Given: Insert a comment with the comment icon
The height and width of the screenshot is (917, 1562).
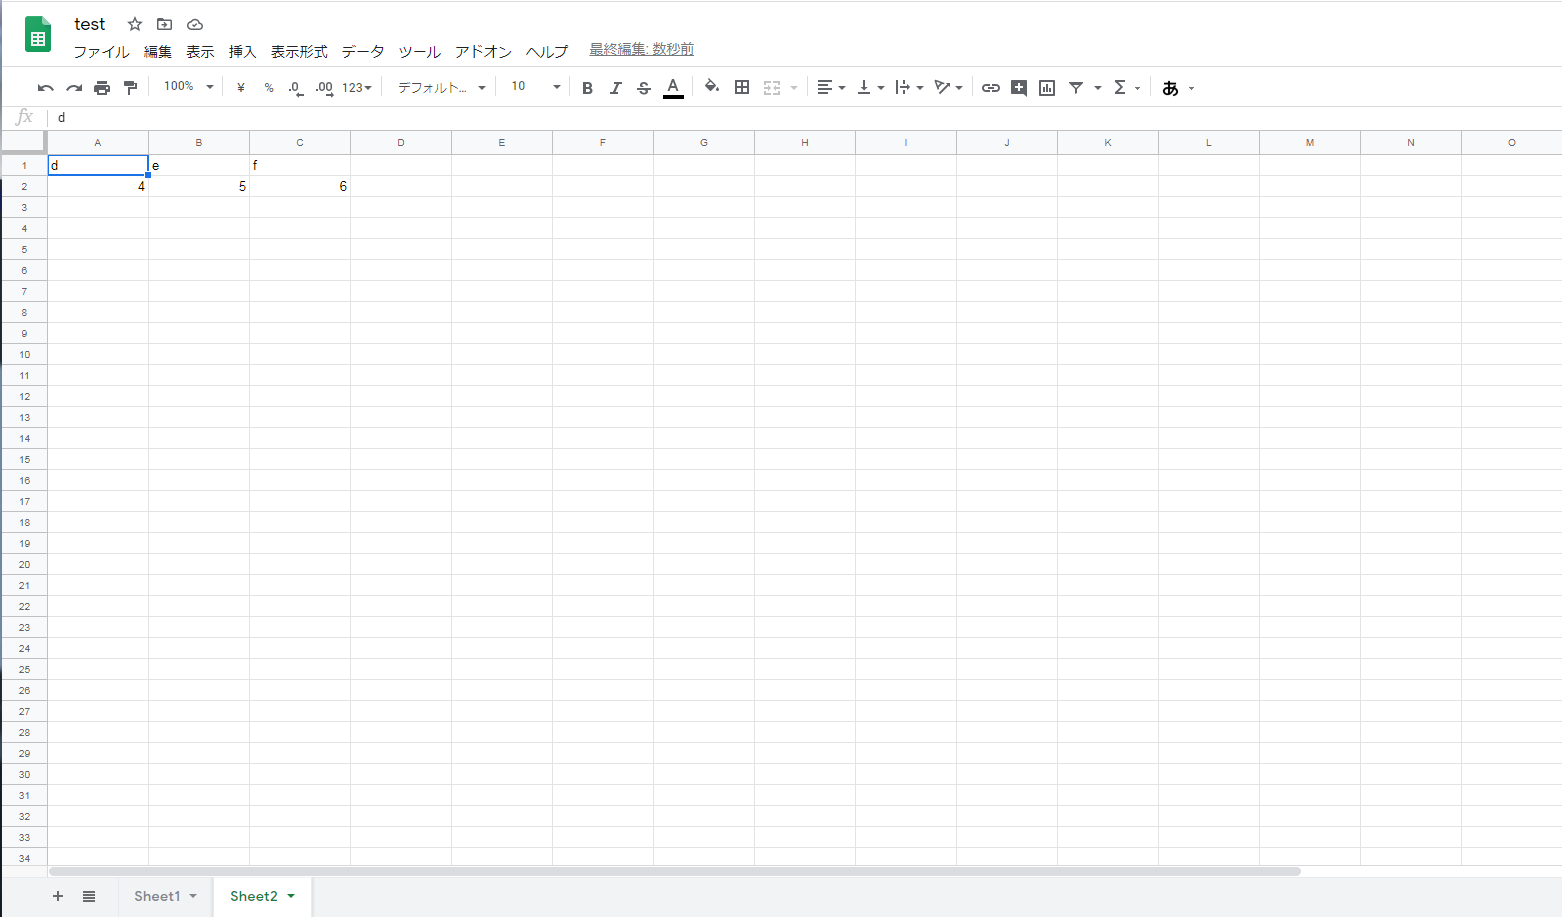Looking at the screenshot, I should tap(1019, 87).
